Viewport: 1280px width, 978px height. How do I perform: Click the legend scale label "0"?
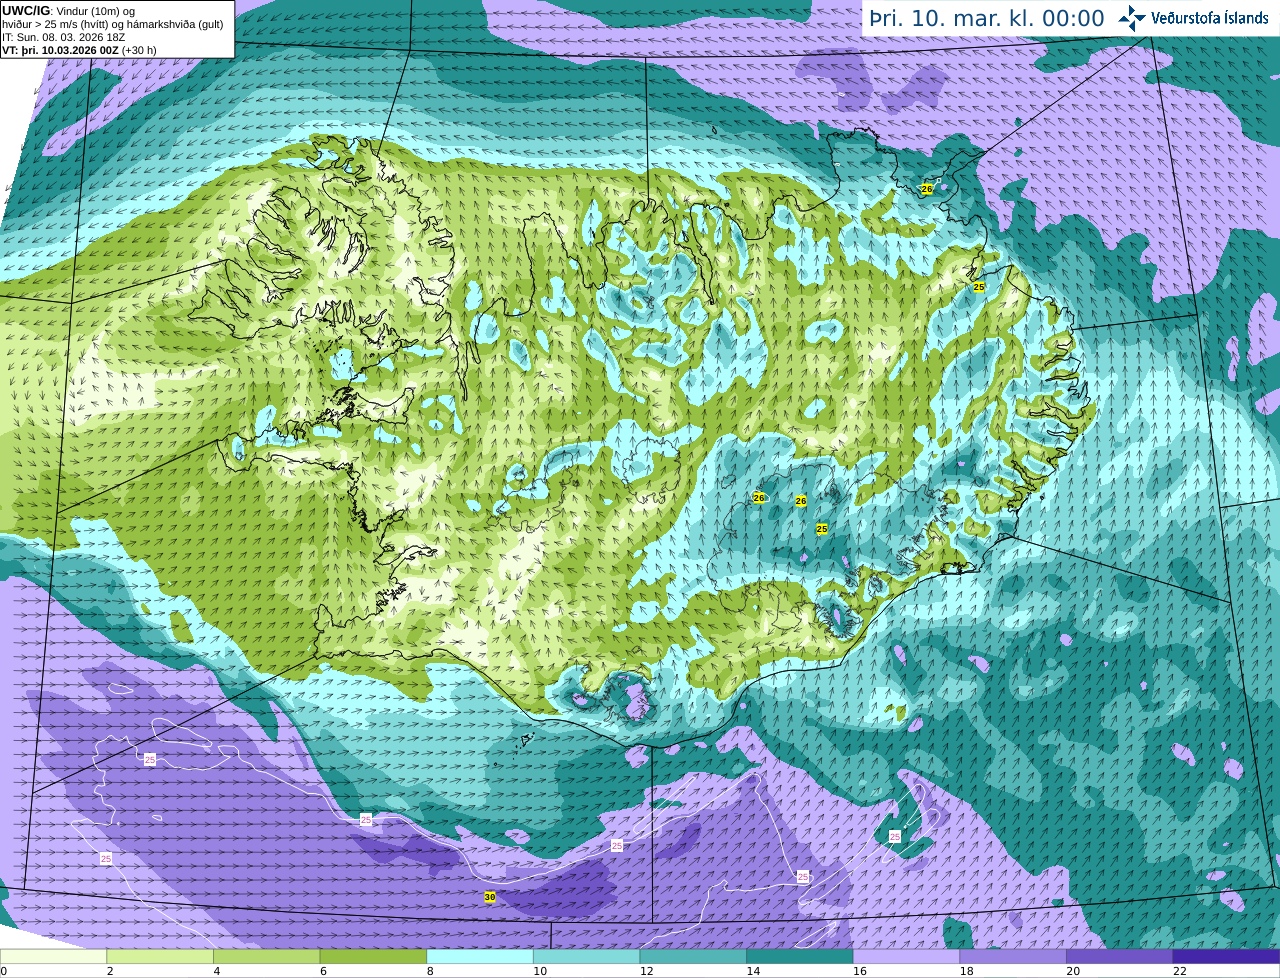pos(4,971)
